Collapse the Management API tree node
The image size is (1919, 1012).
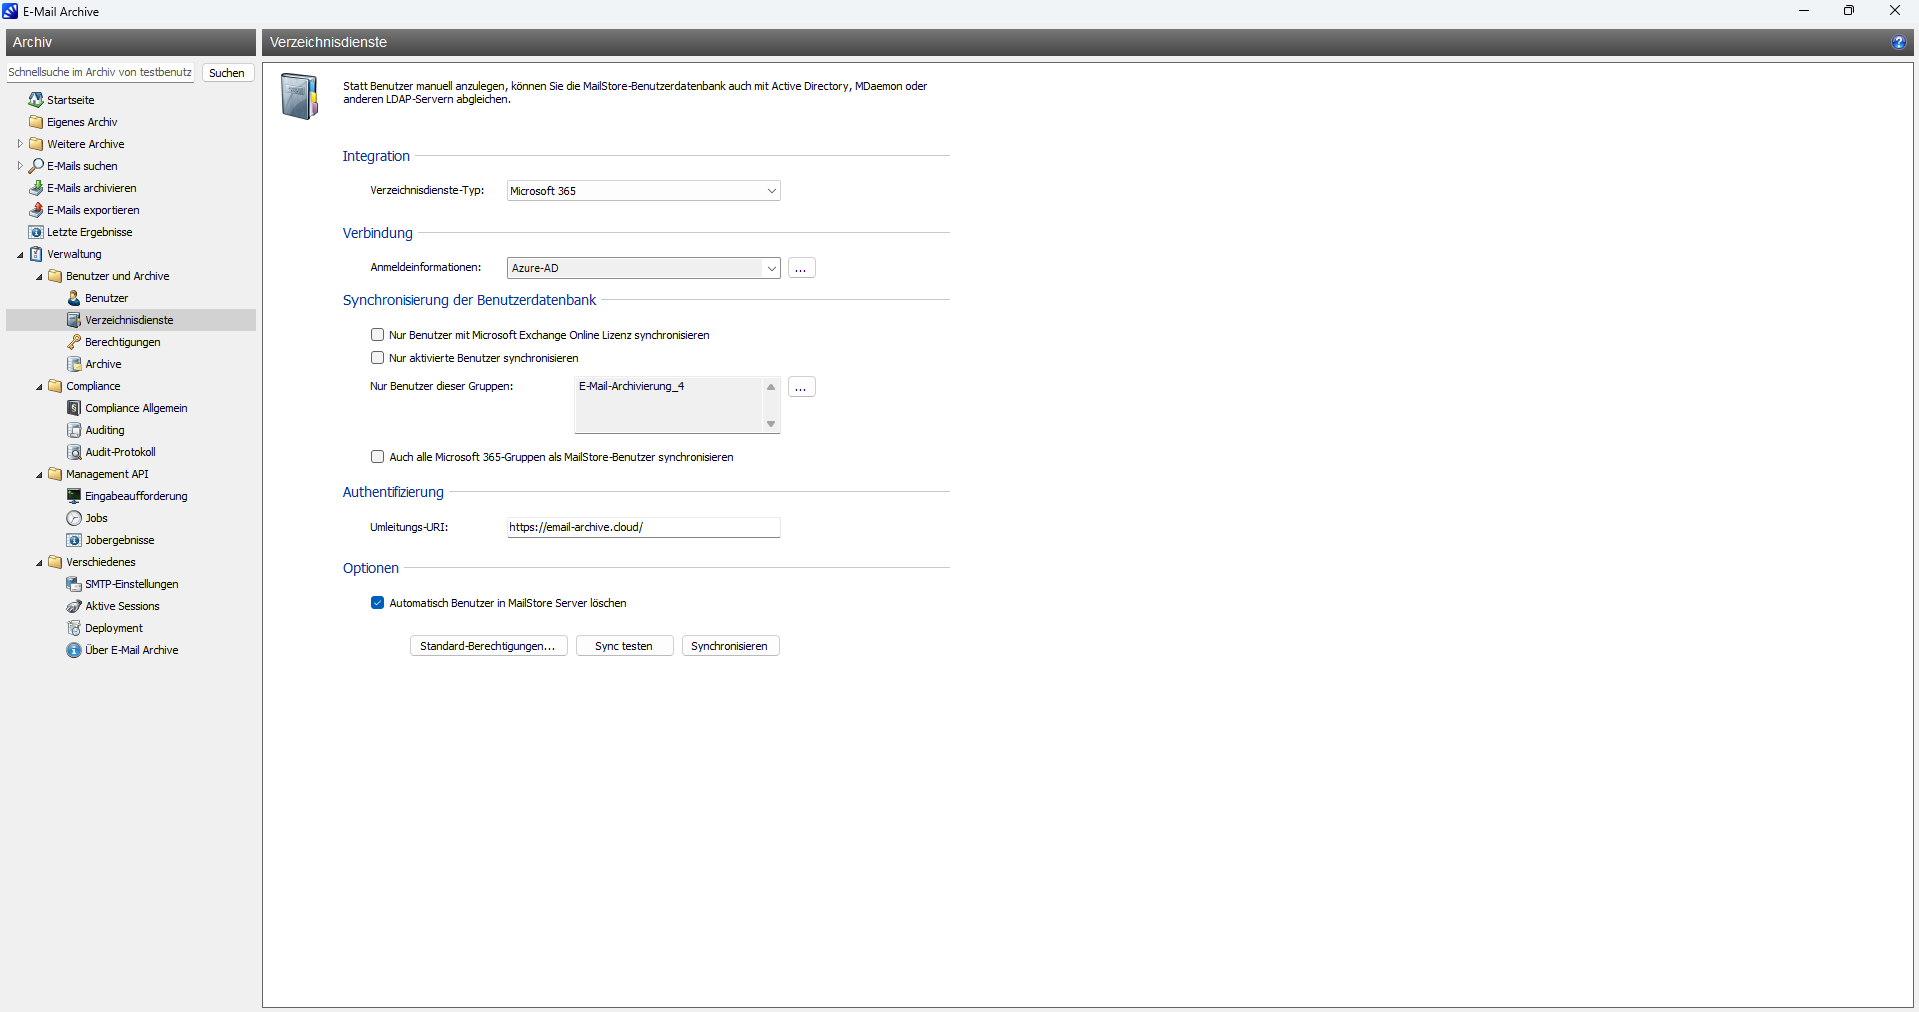(39, 474)
